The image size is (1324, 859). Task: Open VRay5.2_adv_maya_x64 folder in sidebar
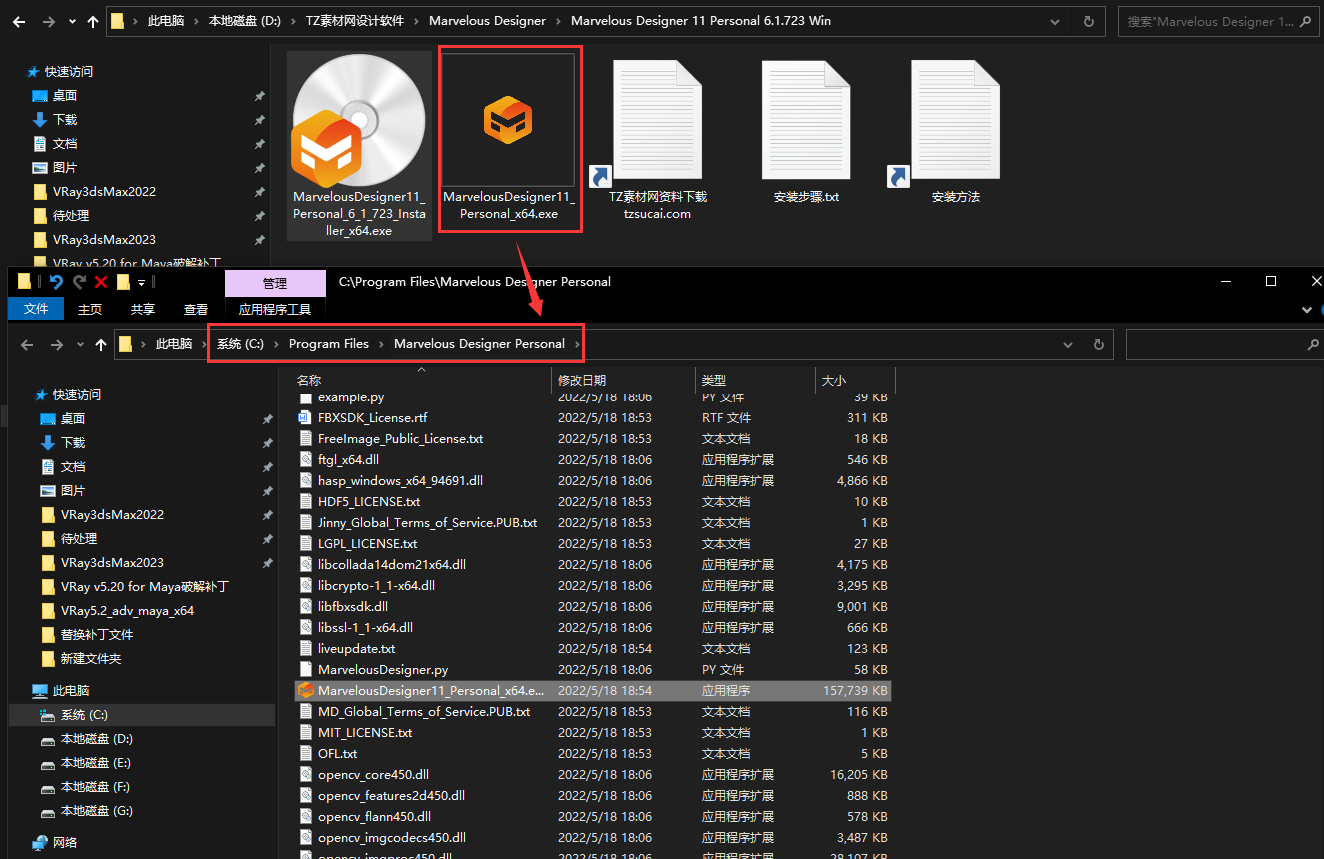point(127,611)
